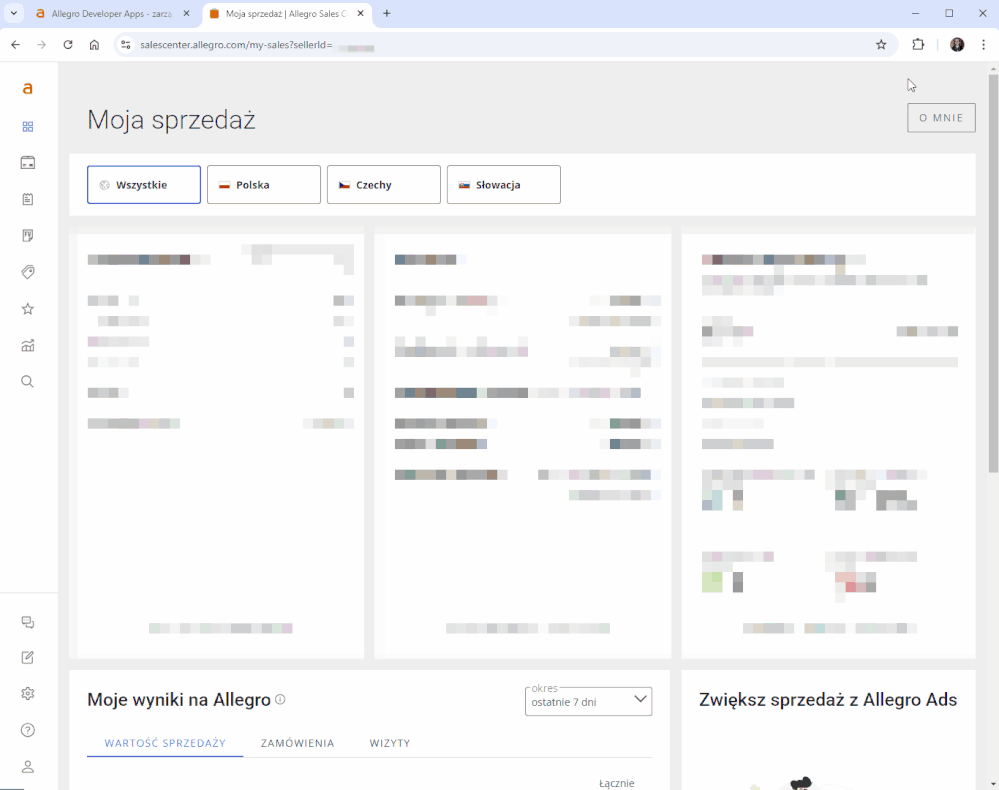Screen dimensions: 999x790
Task: Open the browser extensions puzzle icon
Action: [917, 45]
